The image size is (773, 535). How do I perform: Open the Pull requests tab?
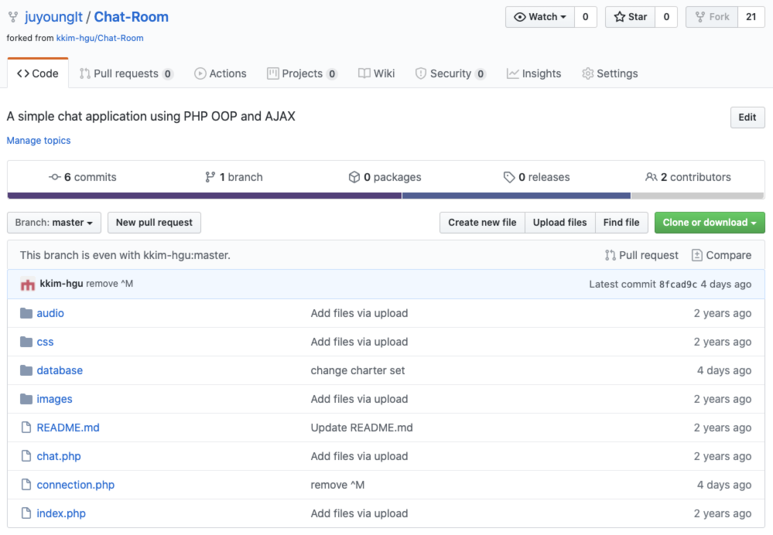coord(126,73)
